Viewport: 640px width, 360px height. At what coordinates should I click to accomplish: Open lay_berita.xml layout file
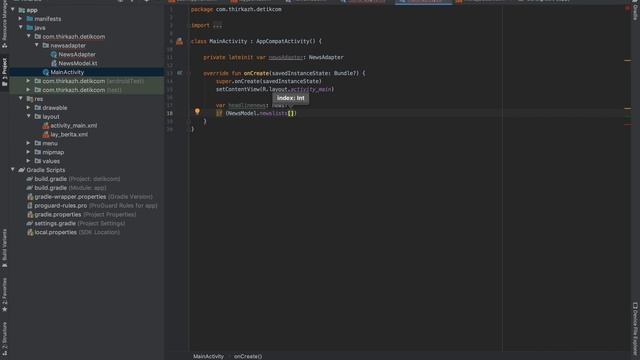(69, 135)
